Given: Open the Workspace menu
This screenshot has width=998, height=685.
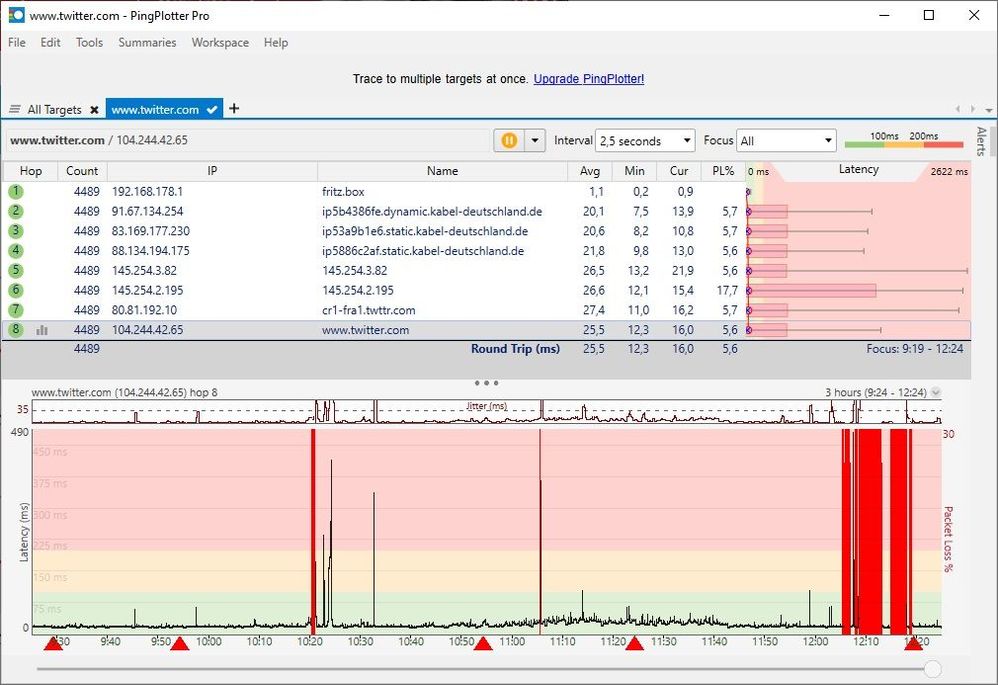Looking at the screenshot, I should [x=220, y=42].
